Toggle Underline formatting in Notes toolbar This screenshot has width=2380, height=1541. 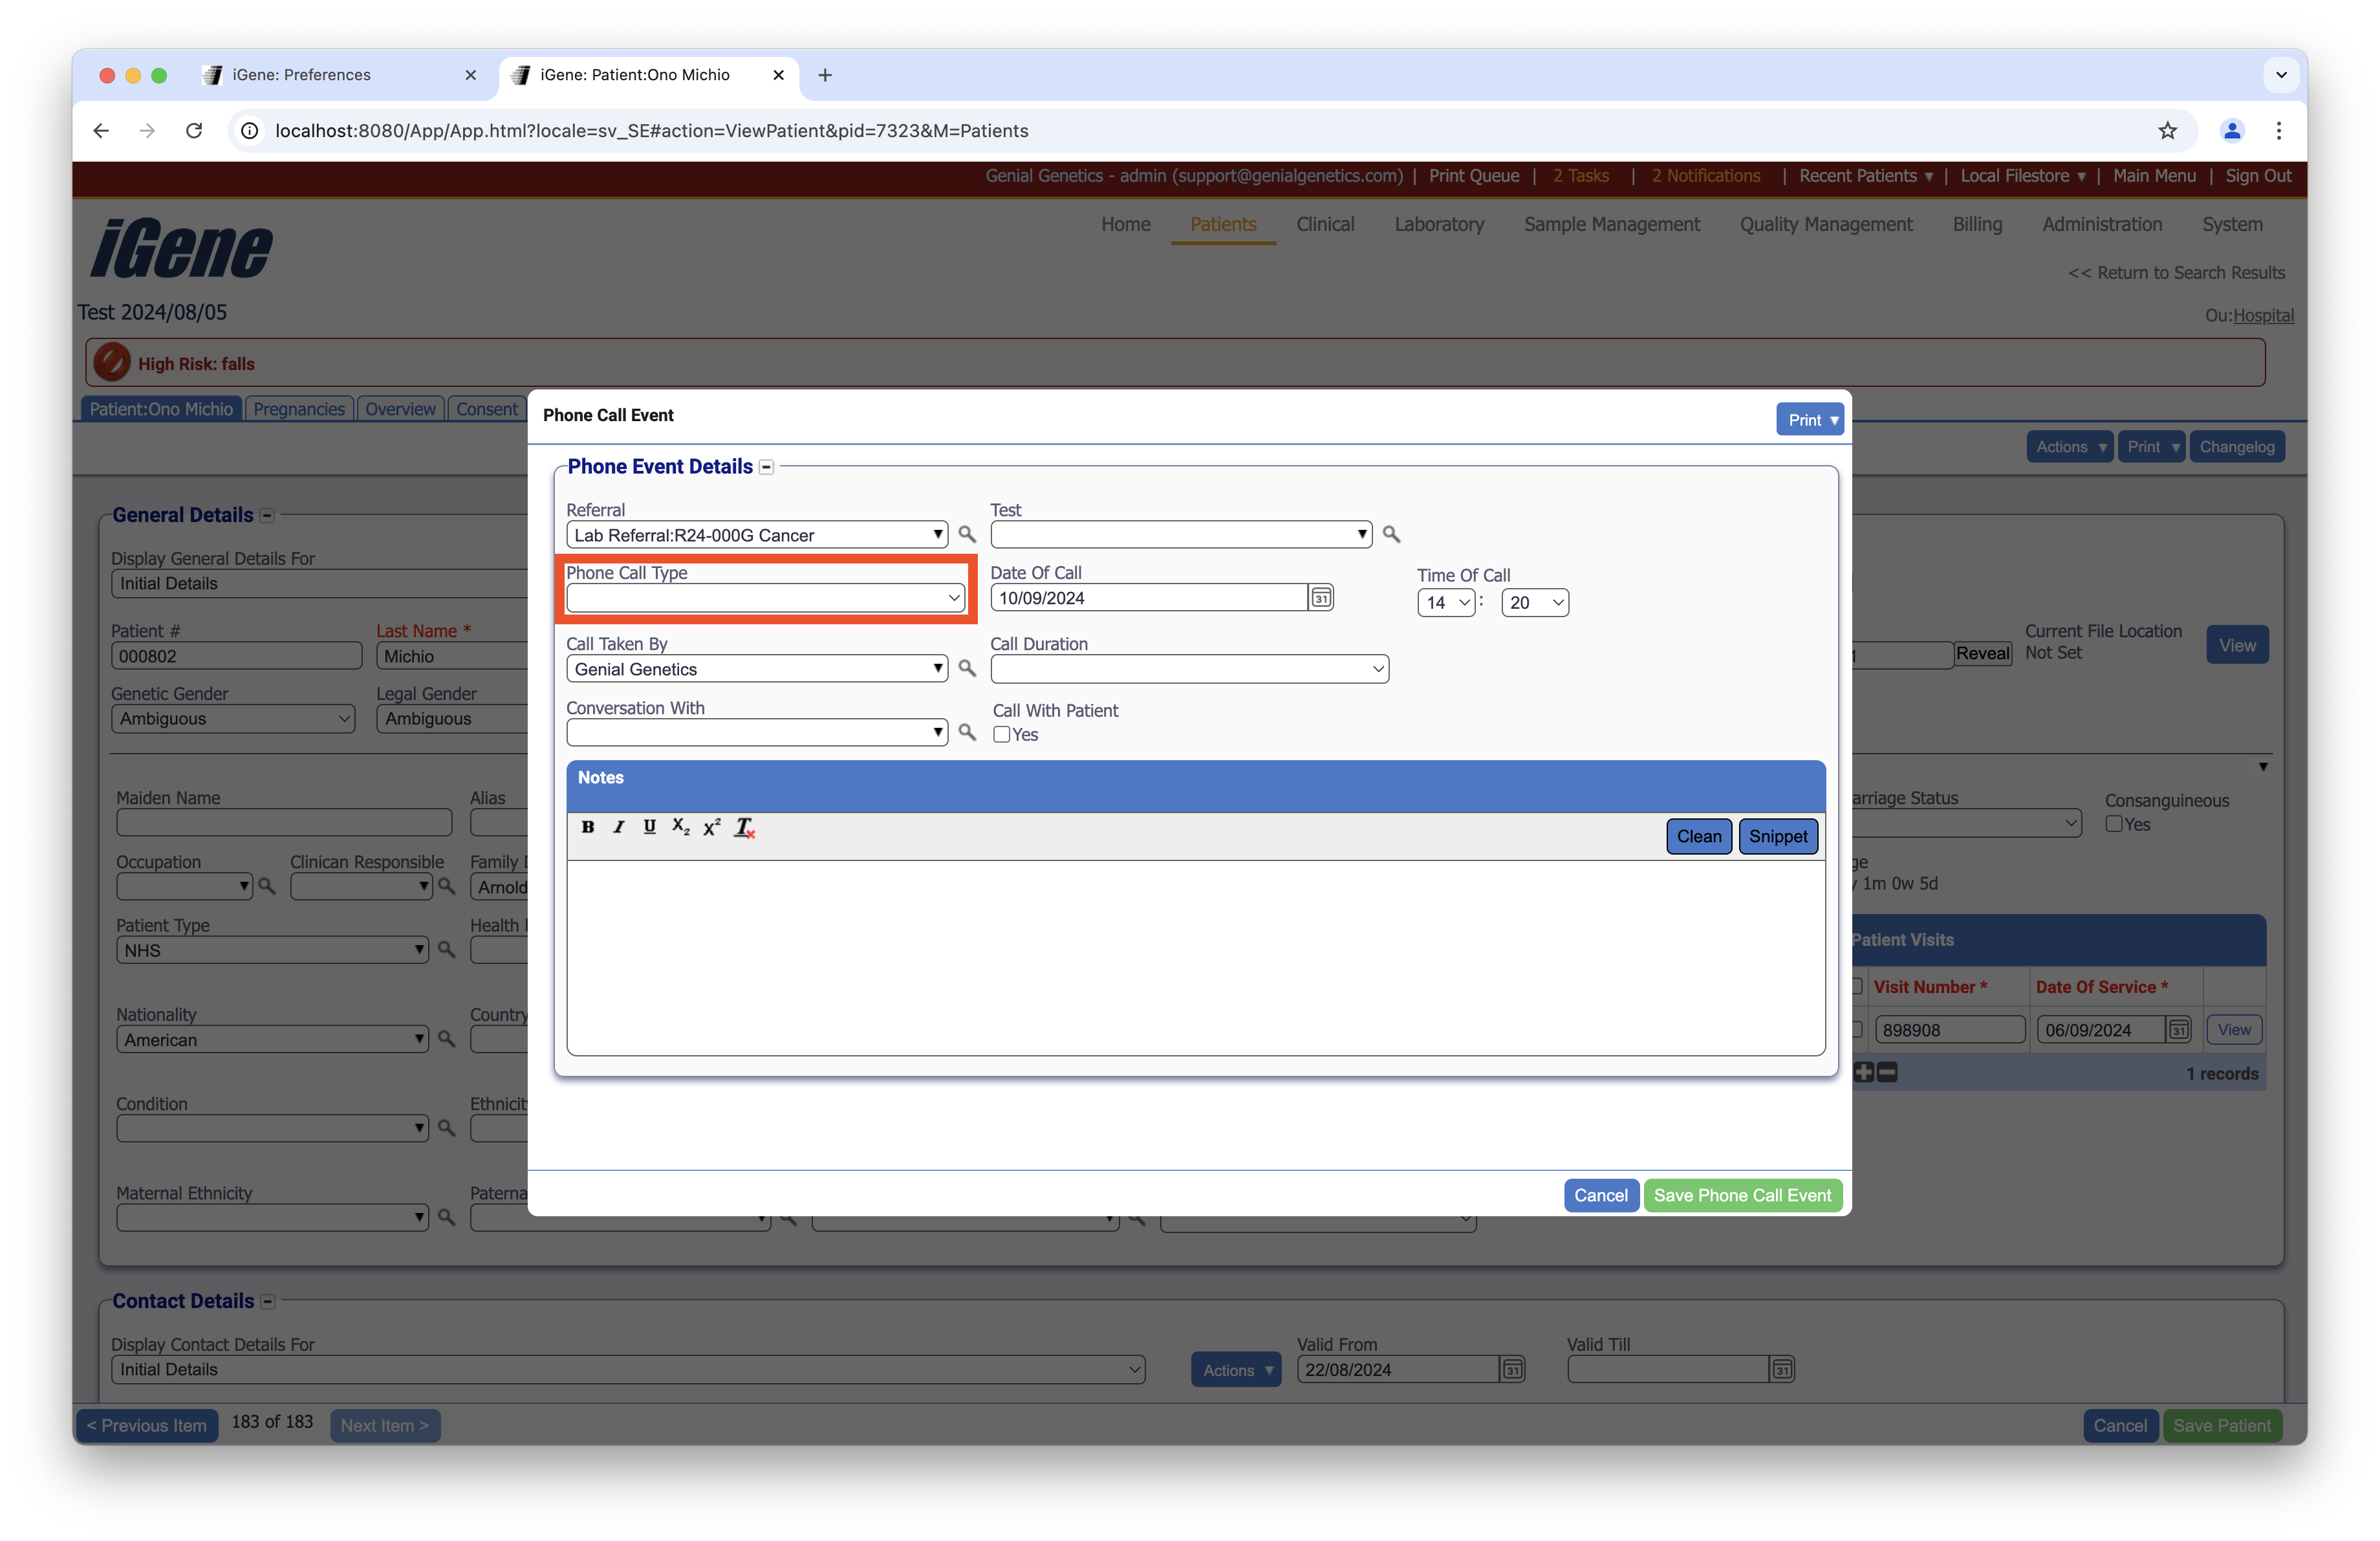(649, 827)
